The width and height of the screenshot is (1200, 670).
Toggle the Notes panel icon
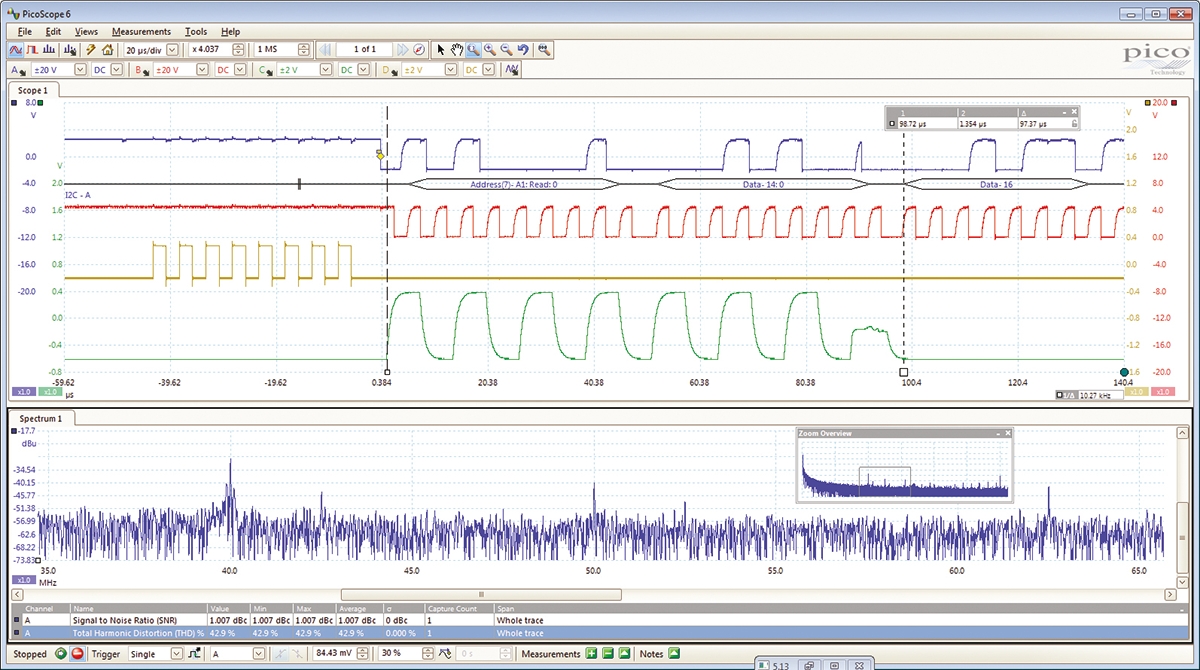pos(673,654)
